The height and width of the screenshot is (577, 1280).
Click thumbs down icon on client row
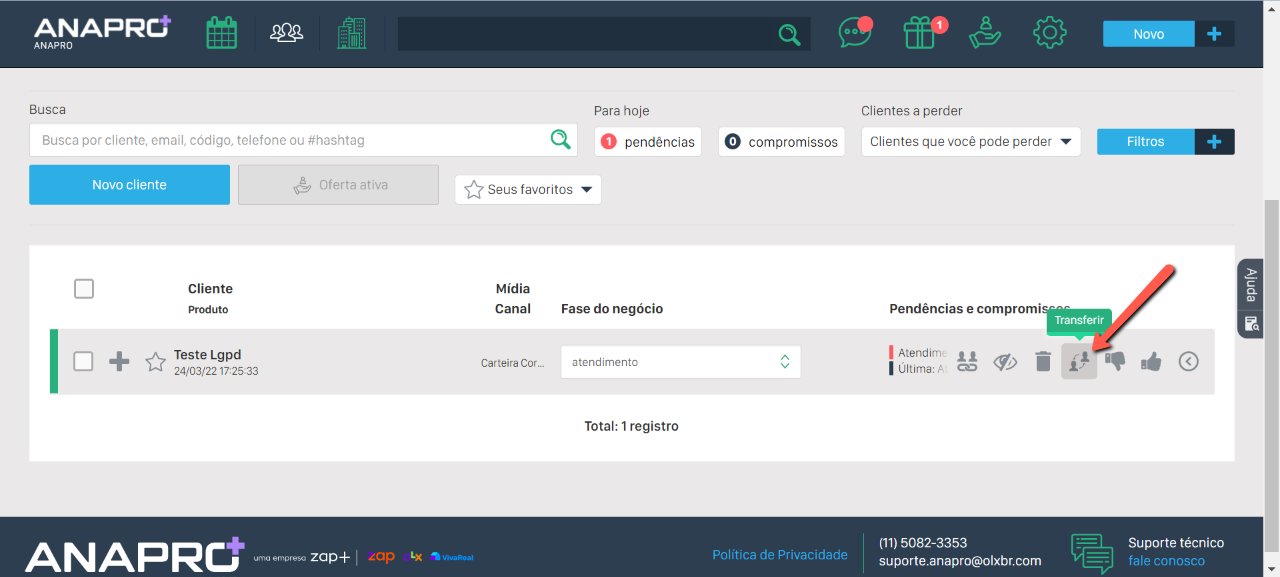click(1115, 362)
